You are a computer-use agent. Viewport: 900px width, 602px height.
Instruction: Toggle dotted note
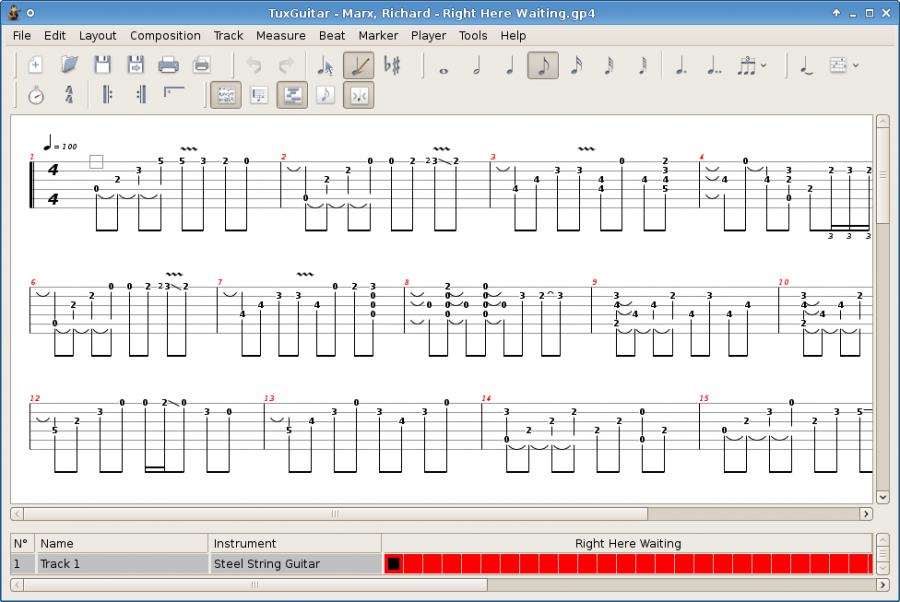click(681, 65)
